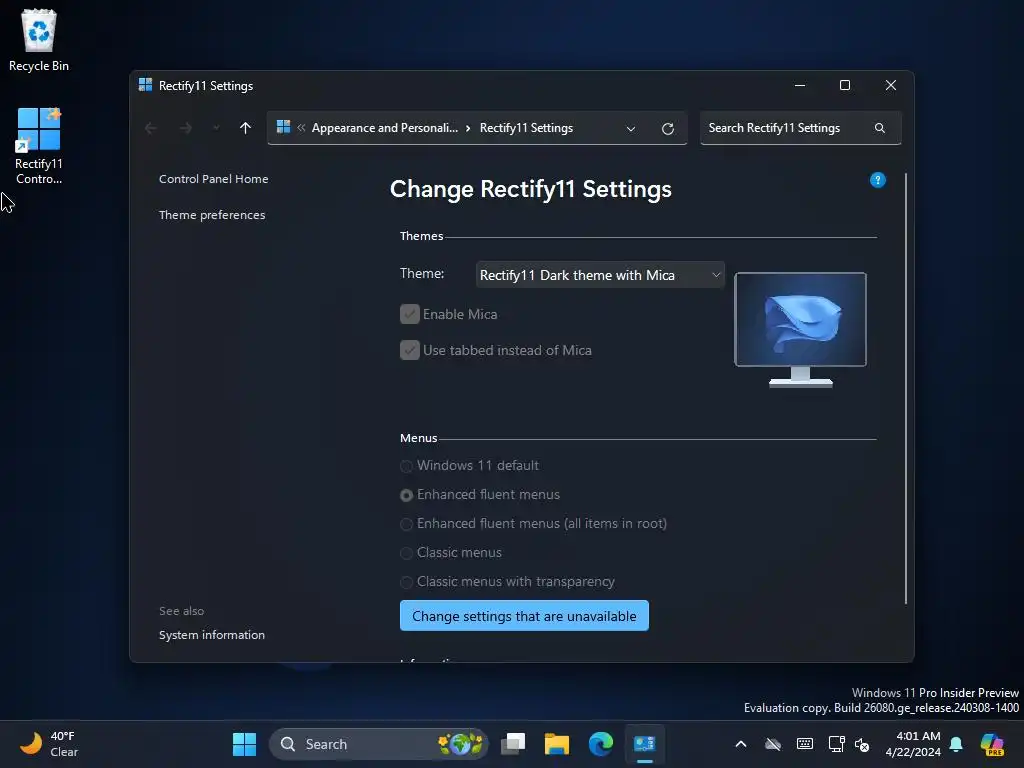Screen dimensions: 1024x768
Task: Click the taskbar Search box
Action: (379, 744)
